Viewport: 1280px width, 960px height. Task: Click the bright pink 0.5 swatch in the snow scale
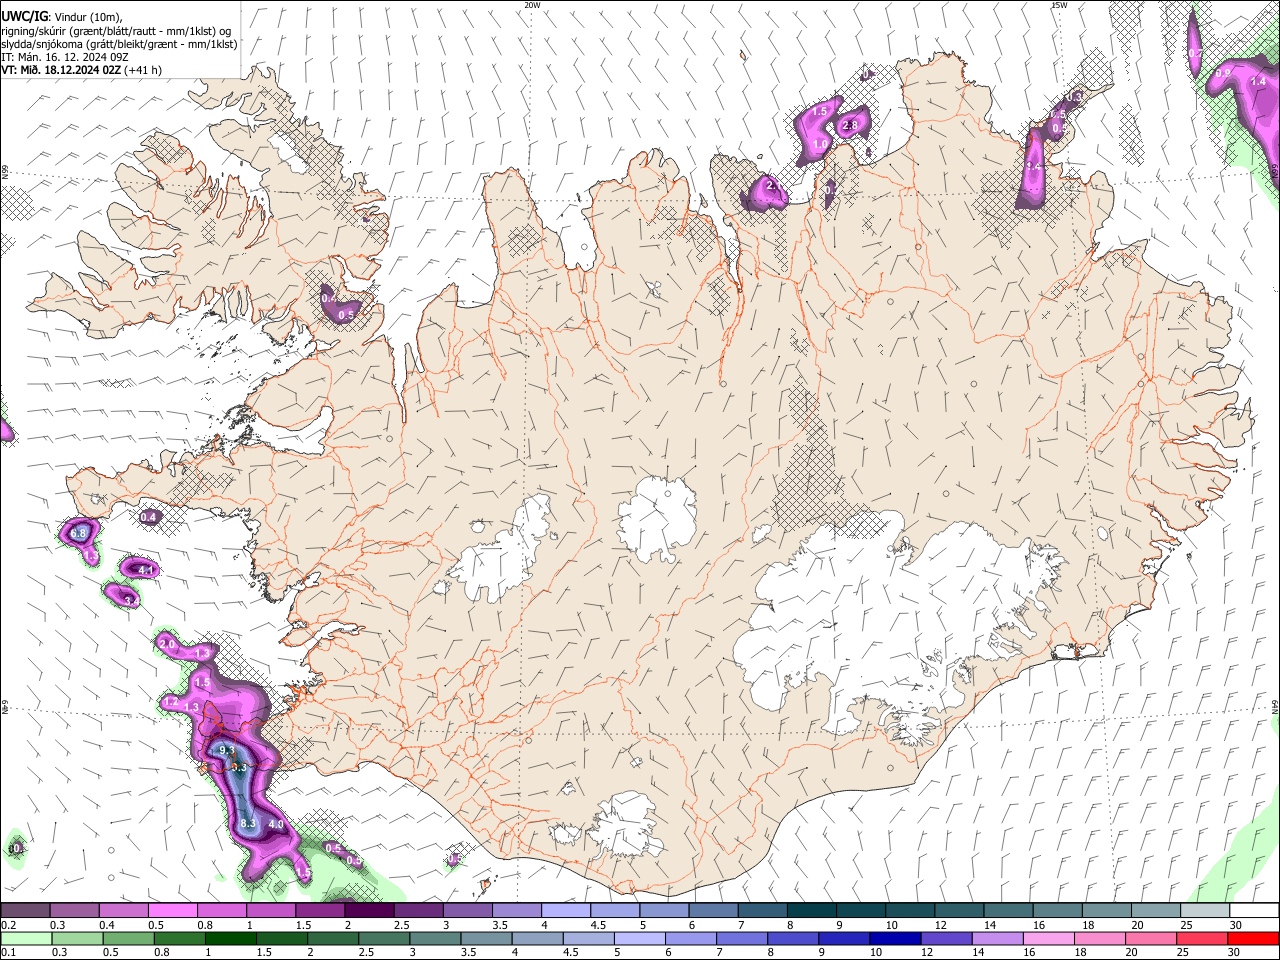172,911
